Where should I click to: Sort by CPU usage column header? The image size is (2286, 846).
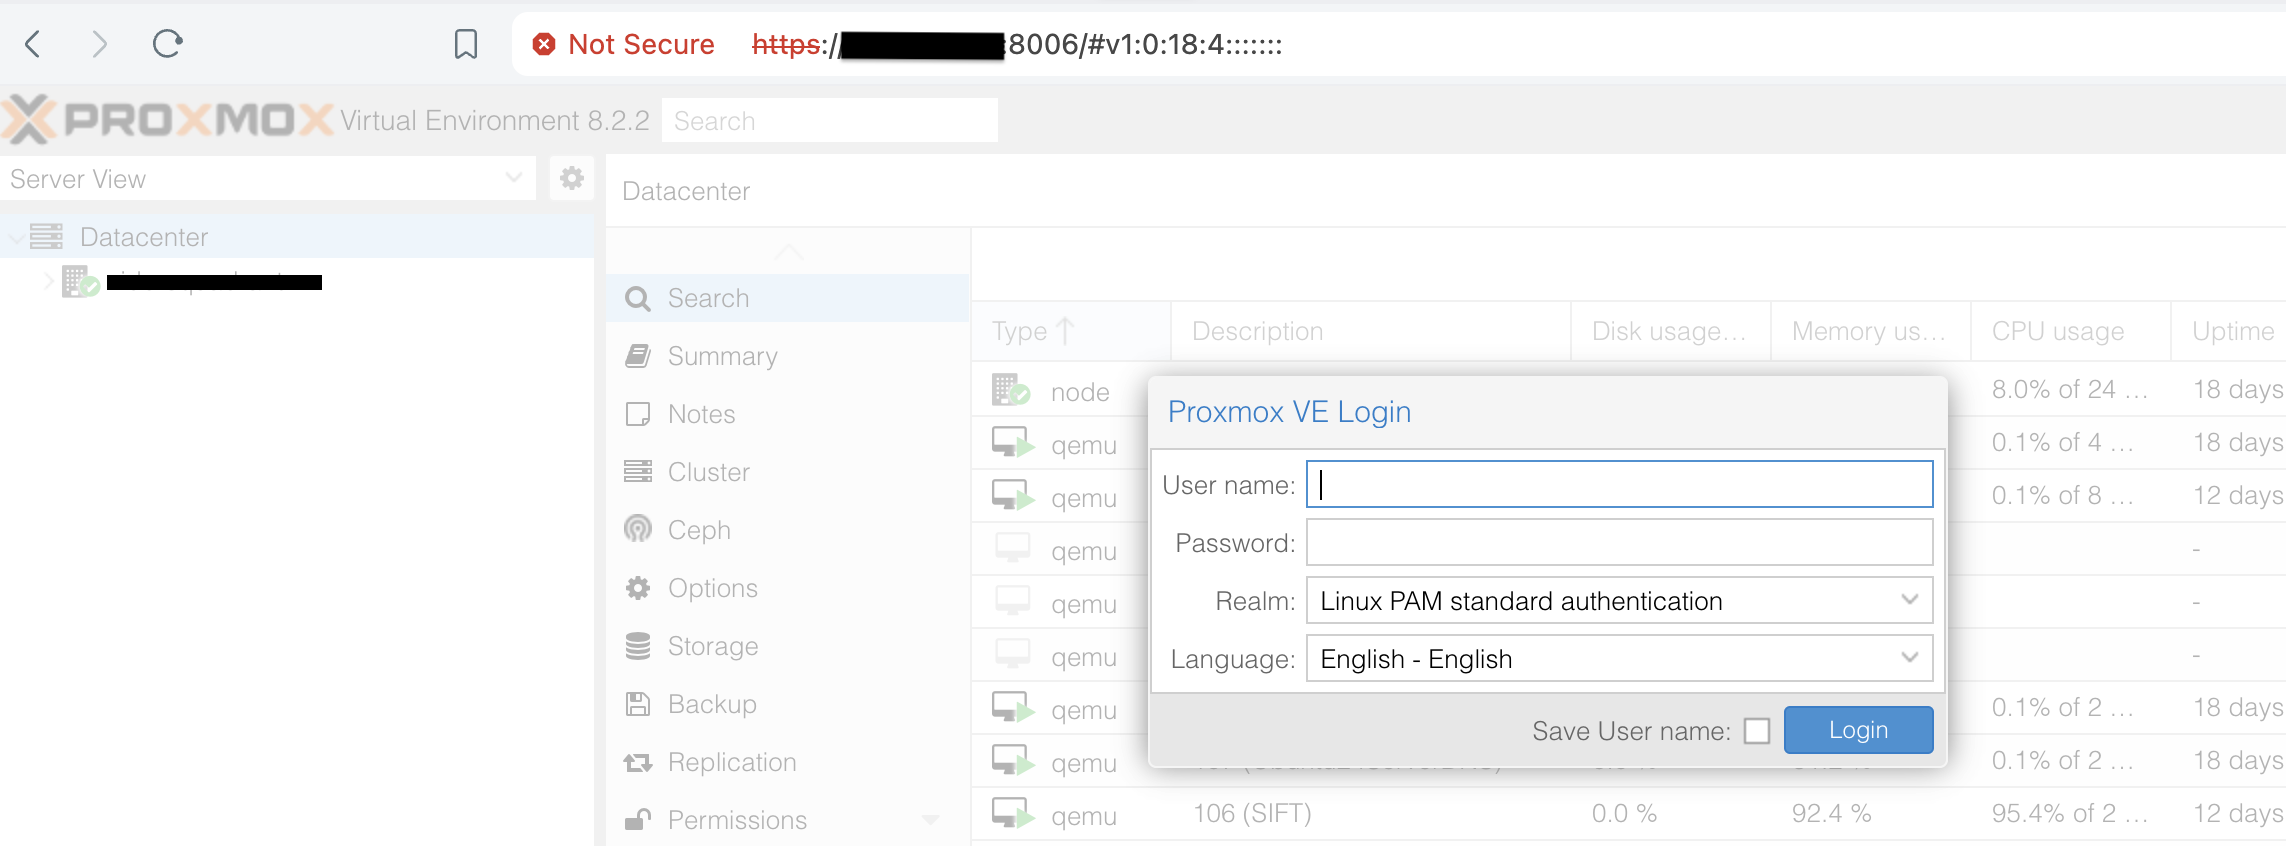coord(2070,331)
